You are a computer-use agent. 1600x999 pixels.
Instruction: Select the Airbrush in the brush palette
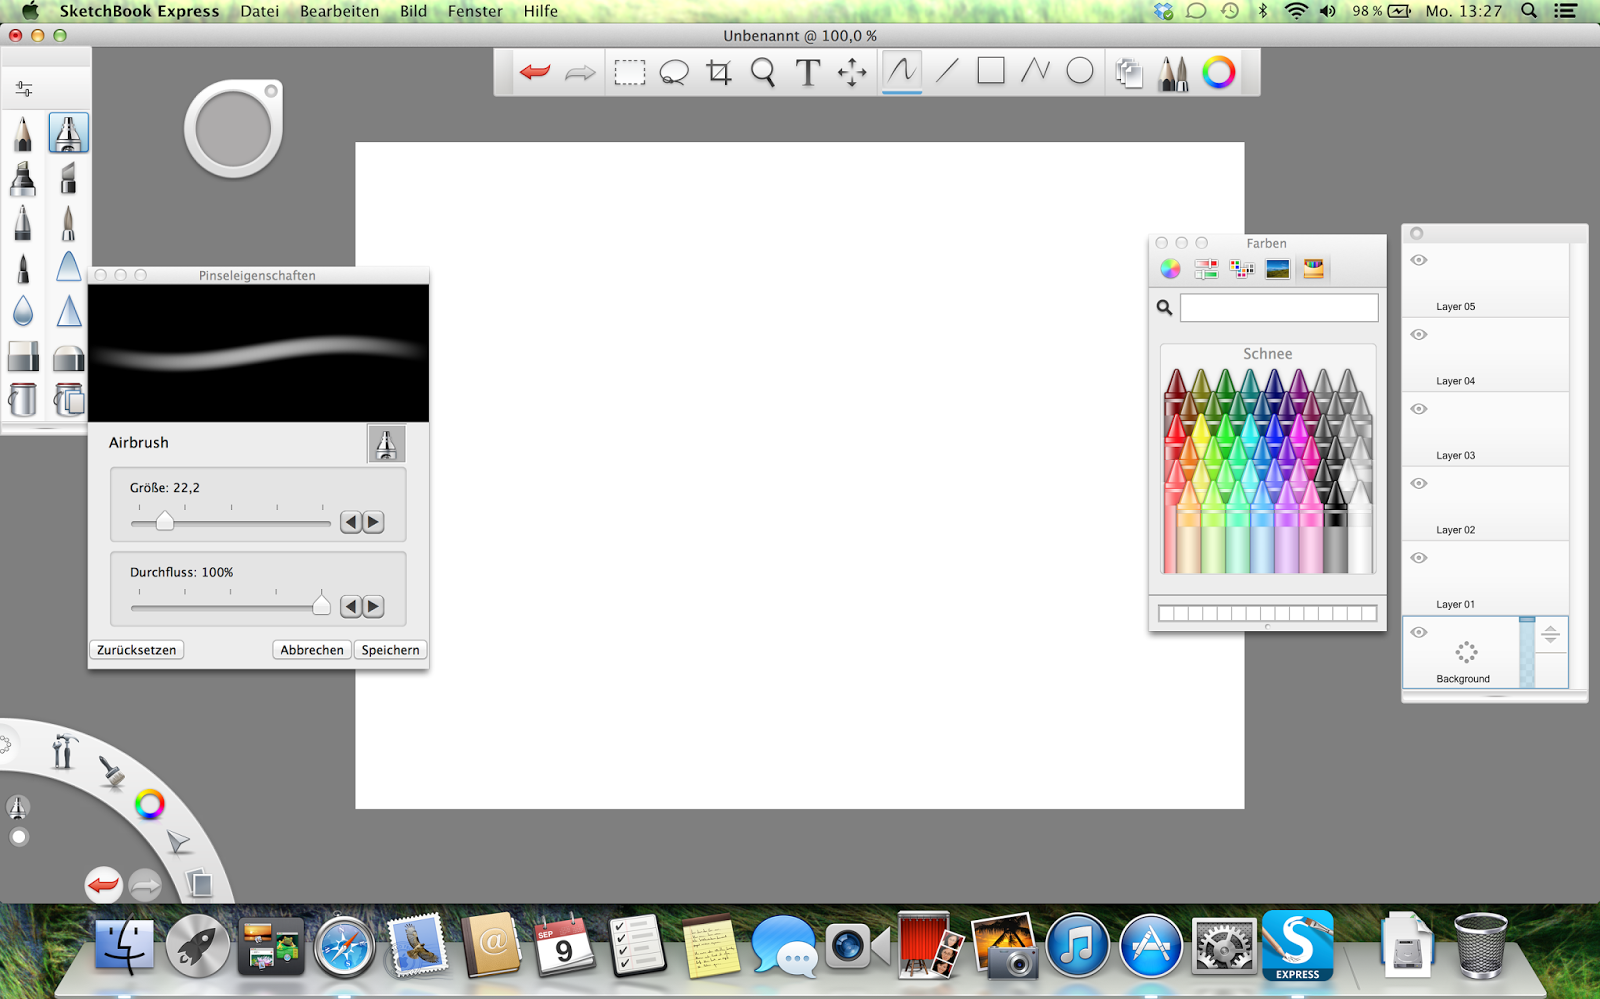pyautogui.click(x=68, y=133)
